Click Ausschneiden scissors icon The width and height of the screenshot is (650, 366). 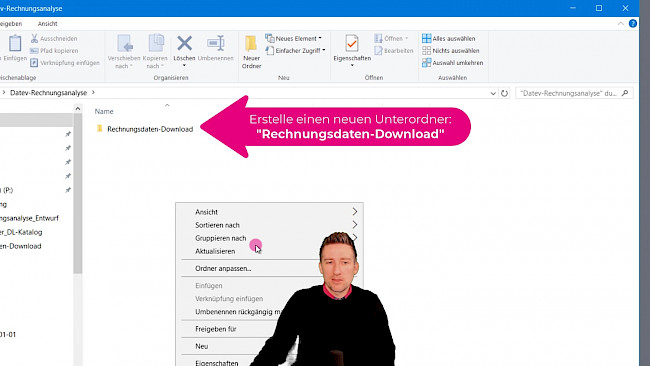click(34, 39)
